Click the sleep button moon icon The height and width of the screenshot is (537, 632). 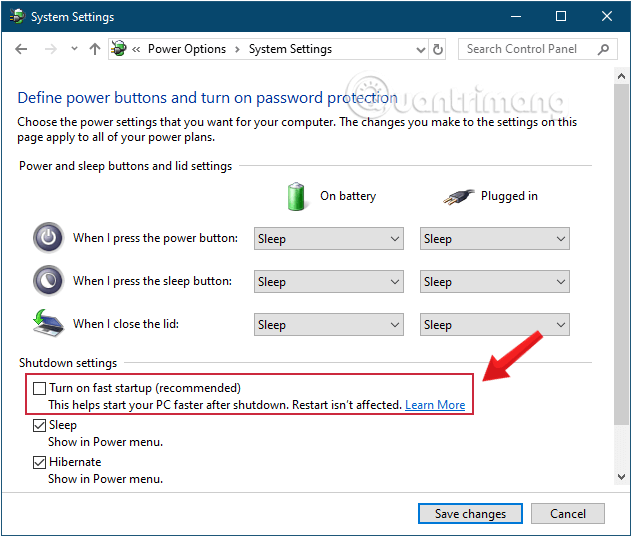[48, 281]
